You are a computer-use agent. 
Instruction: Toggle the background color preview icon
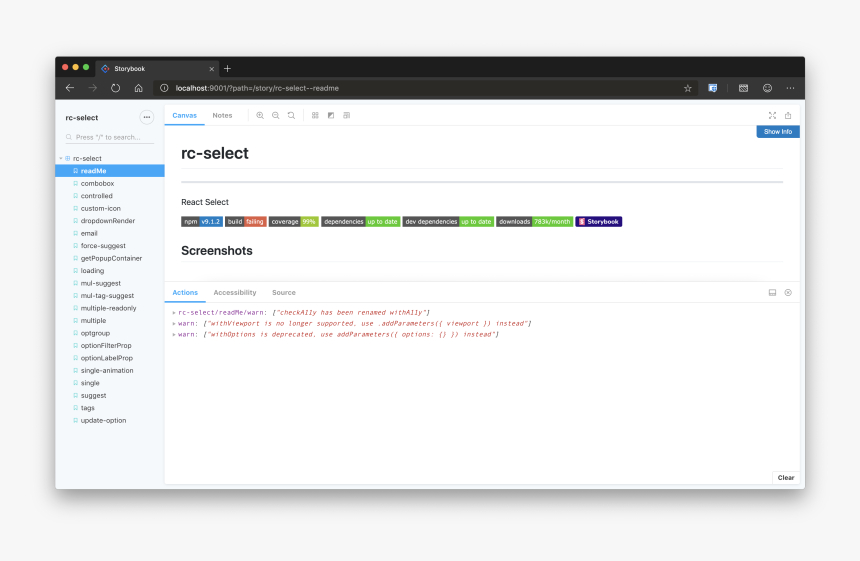click(331, 115)
